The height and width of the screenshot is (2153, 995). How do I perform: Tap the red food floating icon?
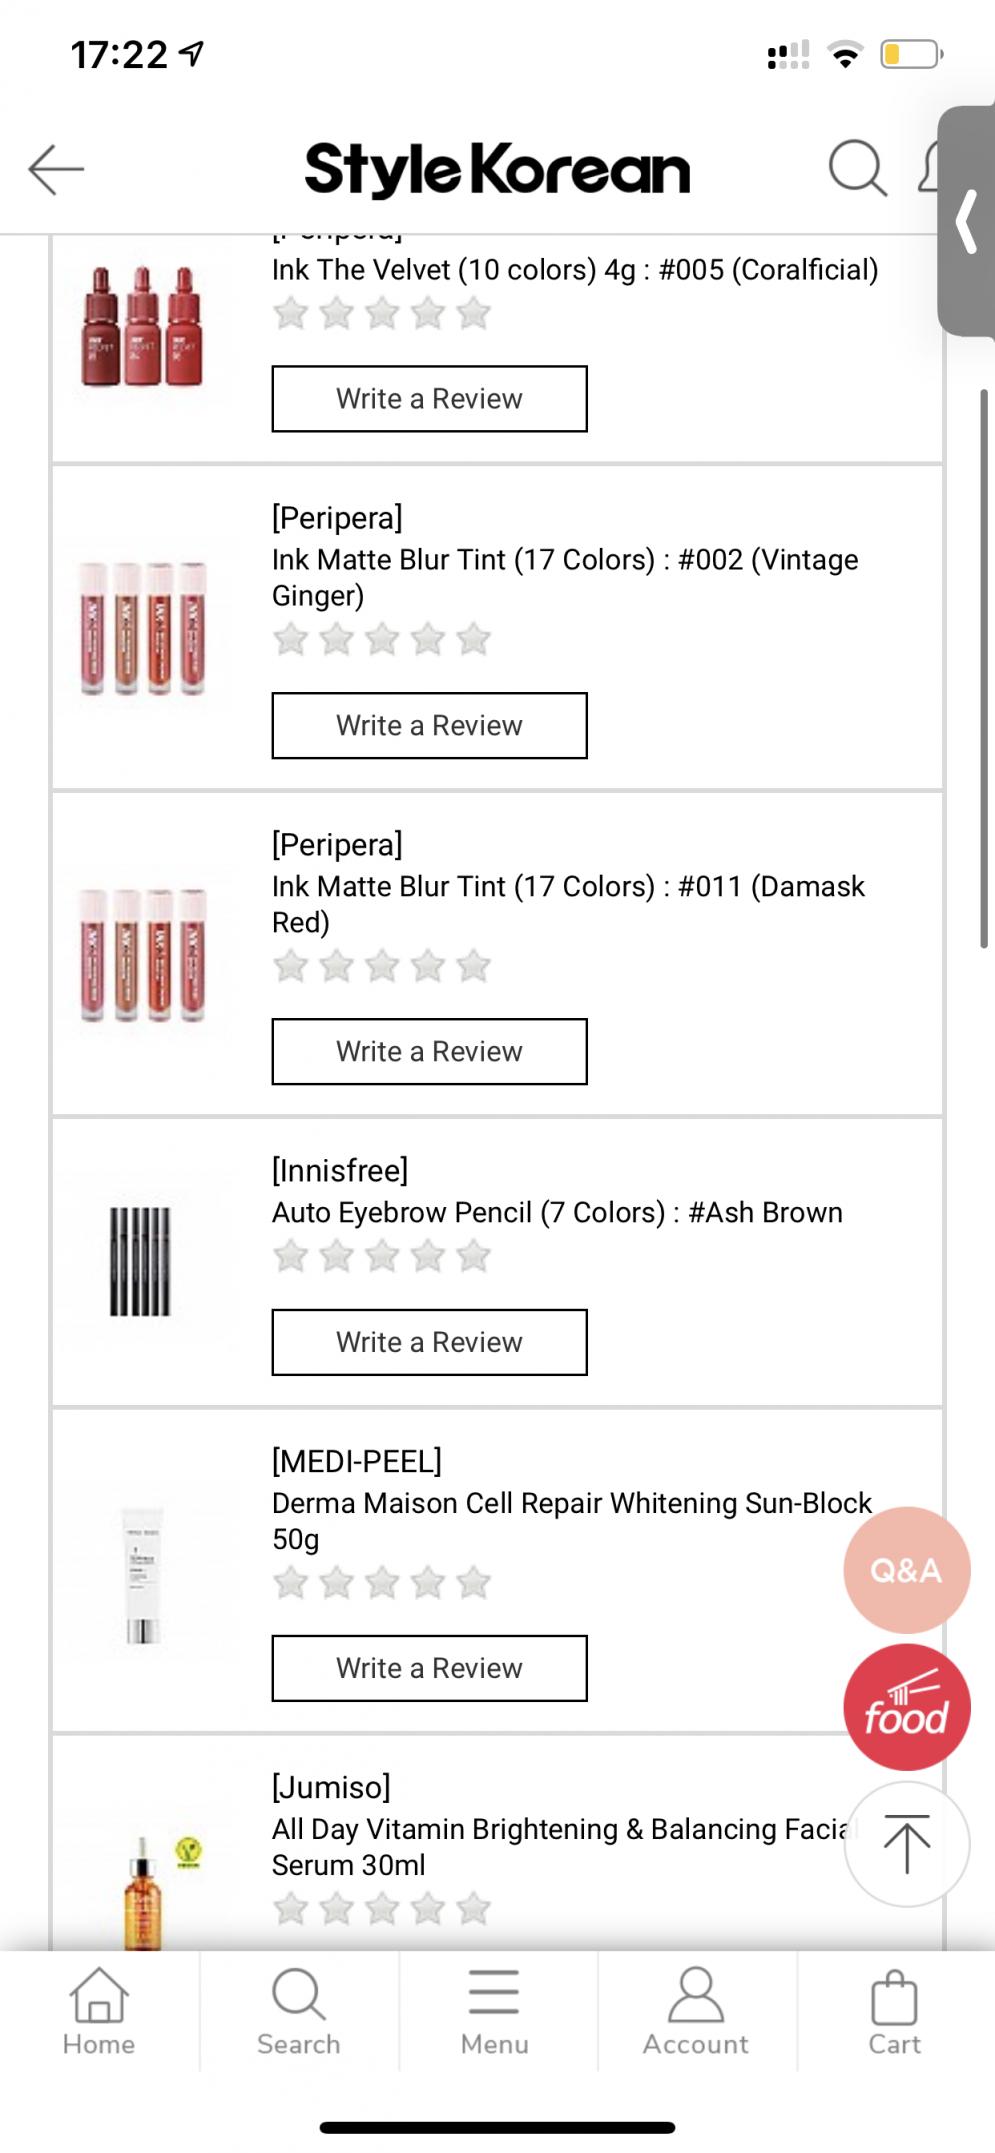click(x=906, y=1707)
